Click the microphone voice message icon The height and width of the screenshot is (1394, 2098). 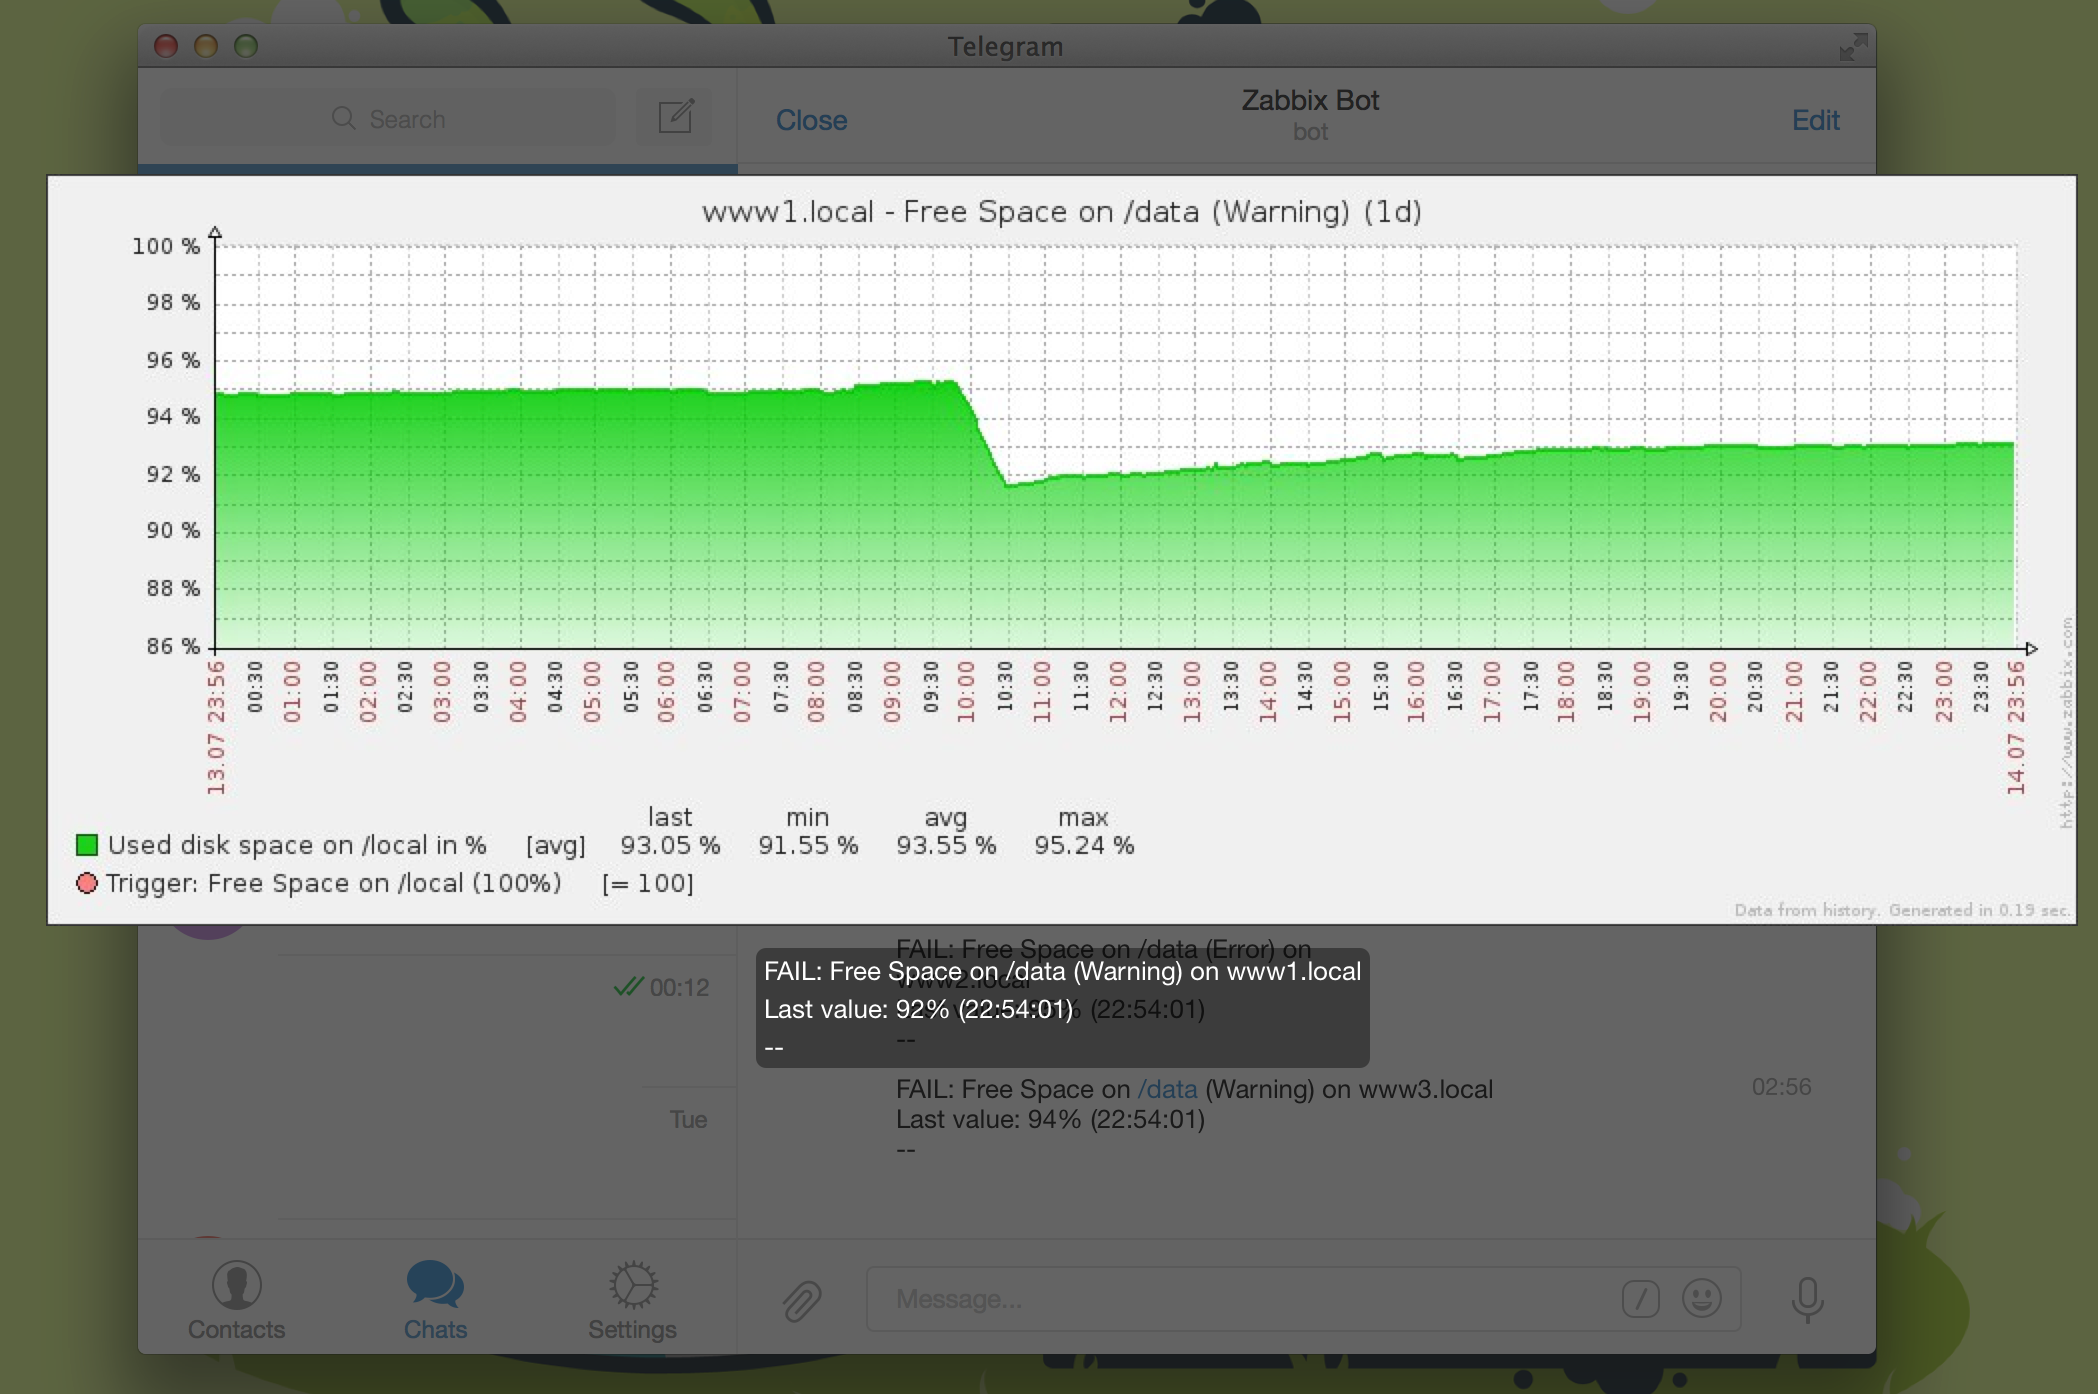pyautogui.click(x=1807, y=1299)
